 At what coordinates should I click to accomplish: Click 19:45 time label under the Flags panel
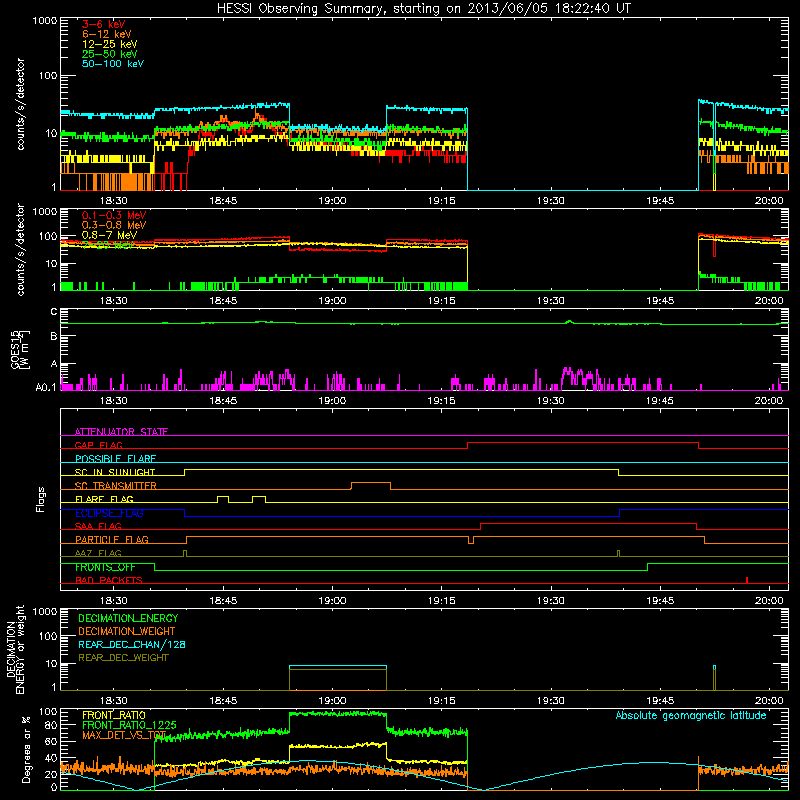(x=660, y=601)
